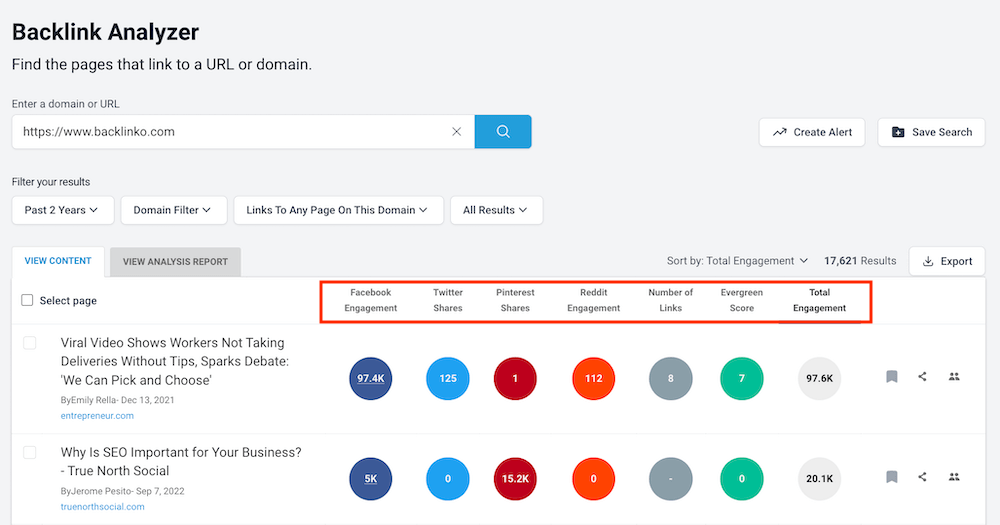
Task: Open the entrepreneur.com domain link
Action: coord(96,416)
